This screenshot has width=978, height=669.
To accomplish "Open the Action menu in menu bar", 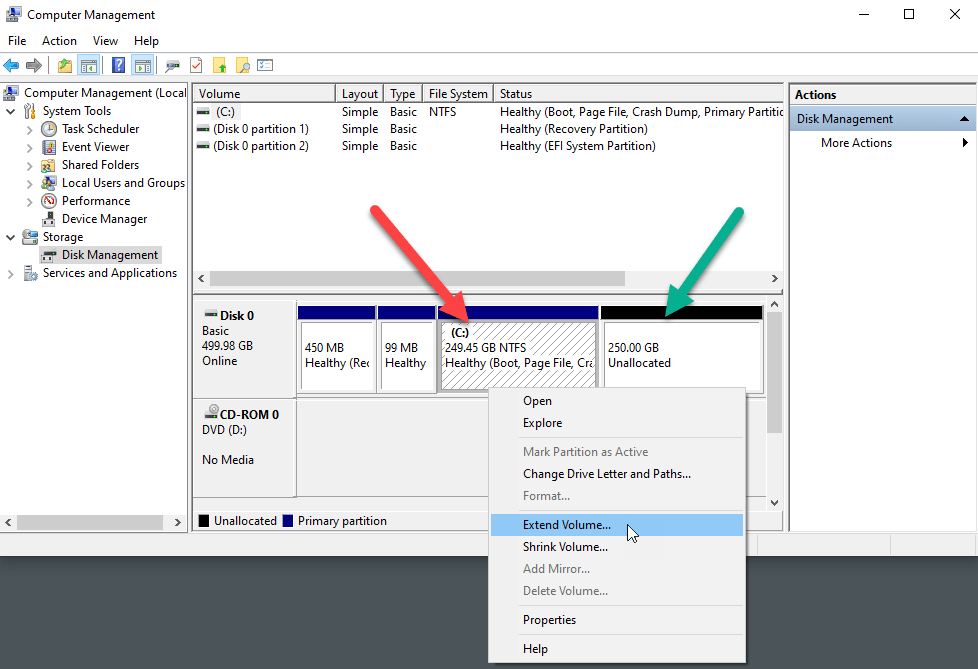I will tap(59, 41).
